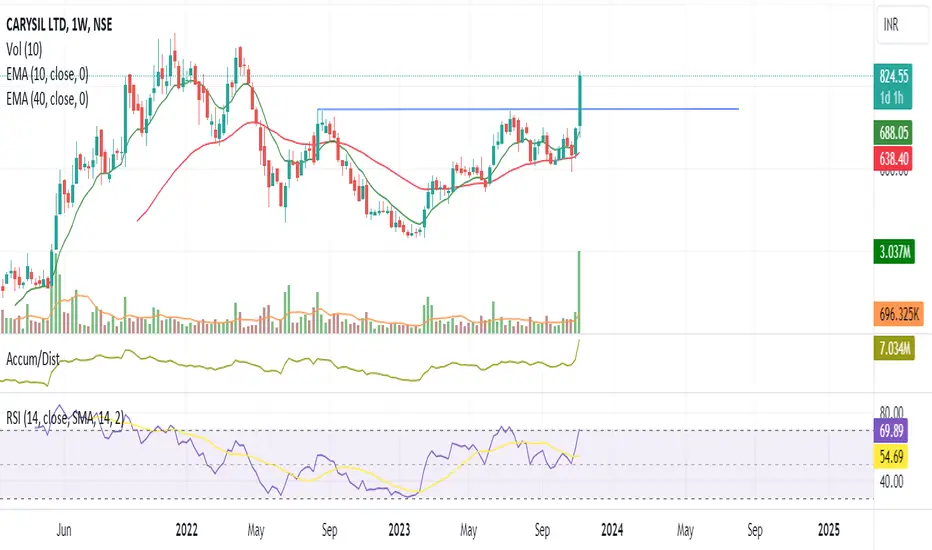Screen dimensions: 932x550
Task: Click the 696.325K volume average label
Action: coord(899,313)
